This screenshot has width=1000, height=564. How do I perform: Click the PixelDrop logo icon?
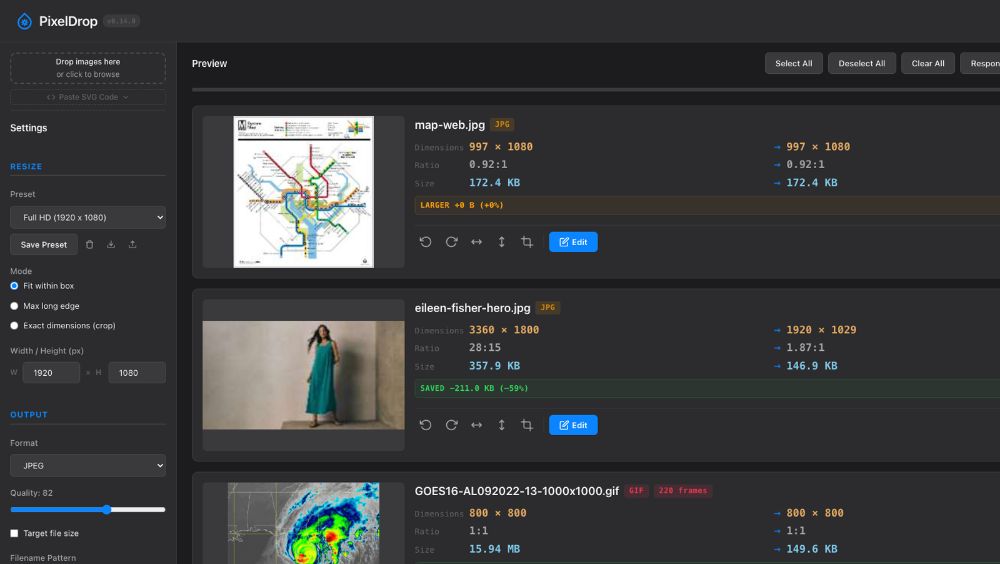click(x=24, y=21)
